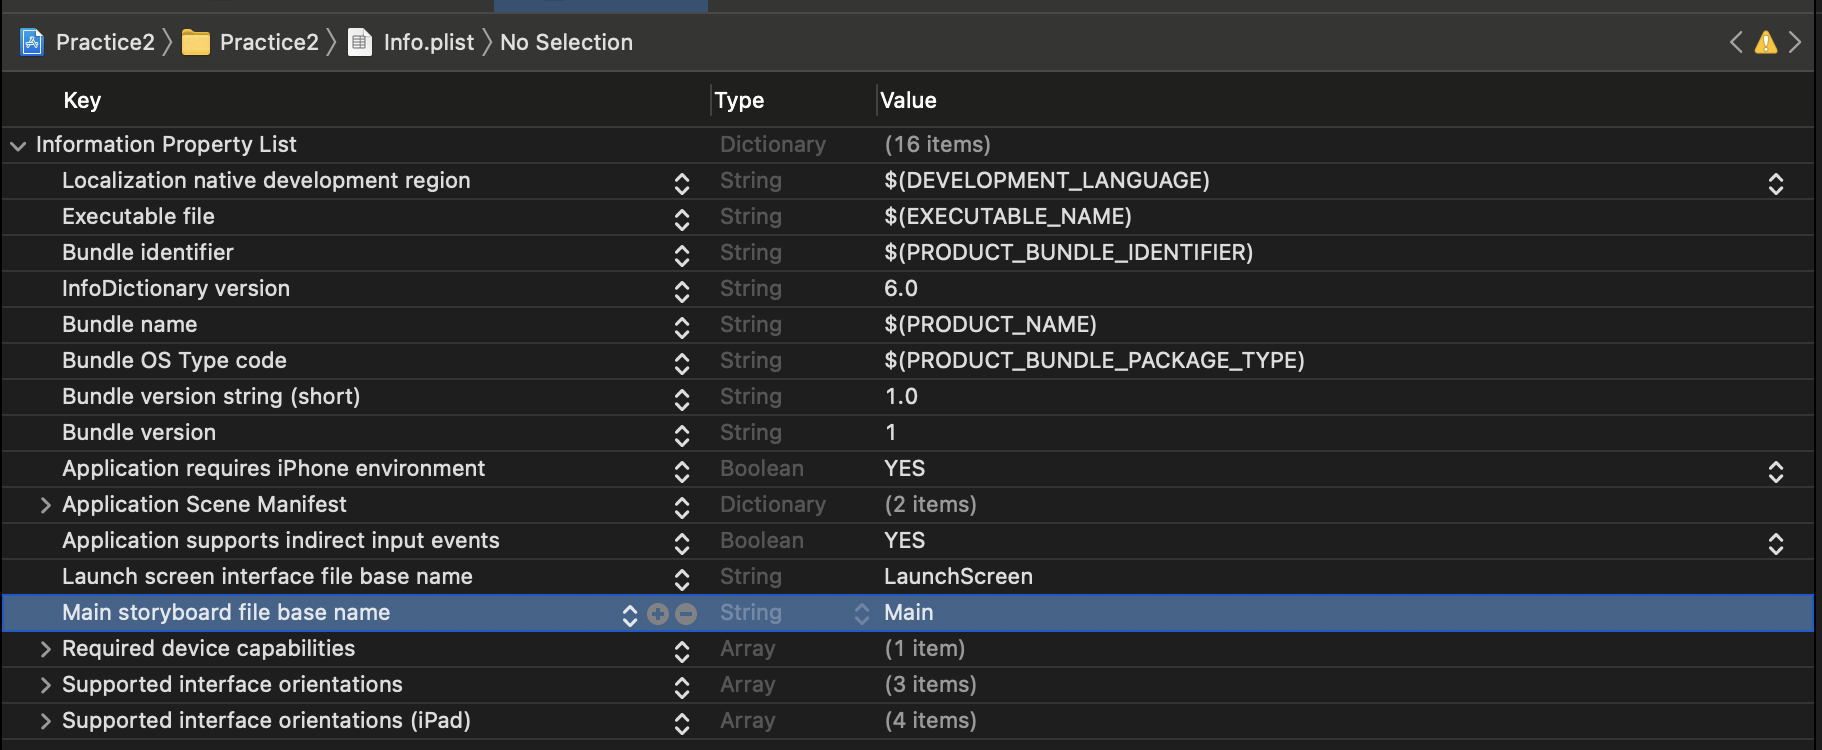This screenshot has height=750, width=1822.
Task: Click the Value column header
Action: 908,100
